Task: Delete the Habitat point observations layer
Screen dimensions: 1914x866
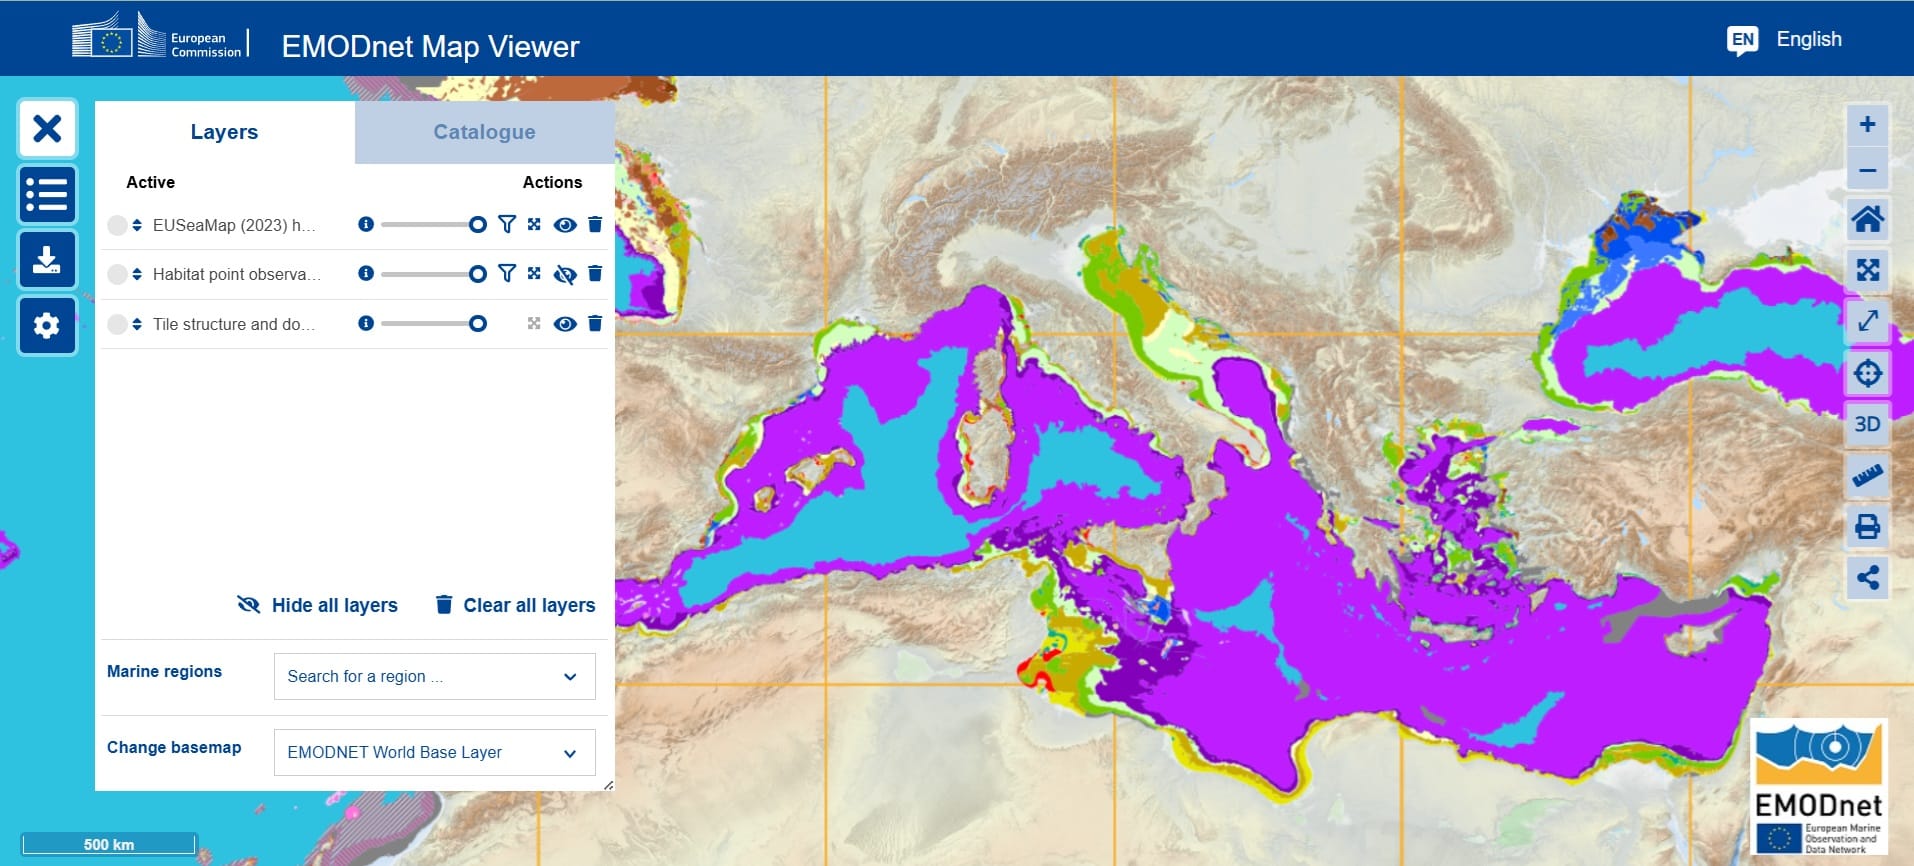Action: pos(595,273)
